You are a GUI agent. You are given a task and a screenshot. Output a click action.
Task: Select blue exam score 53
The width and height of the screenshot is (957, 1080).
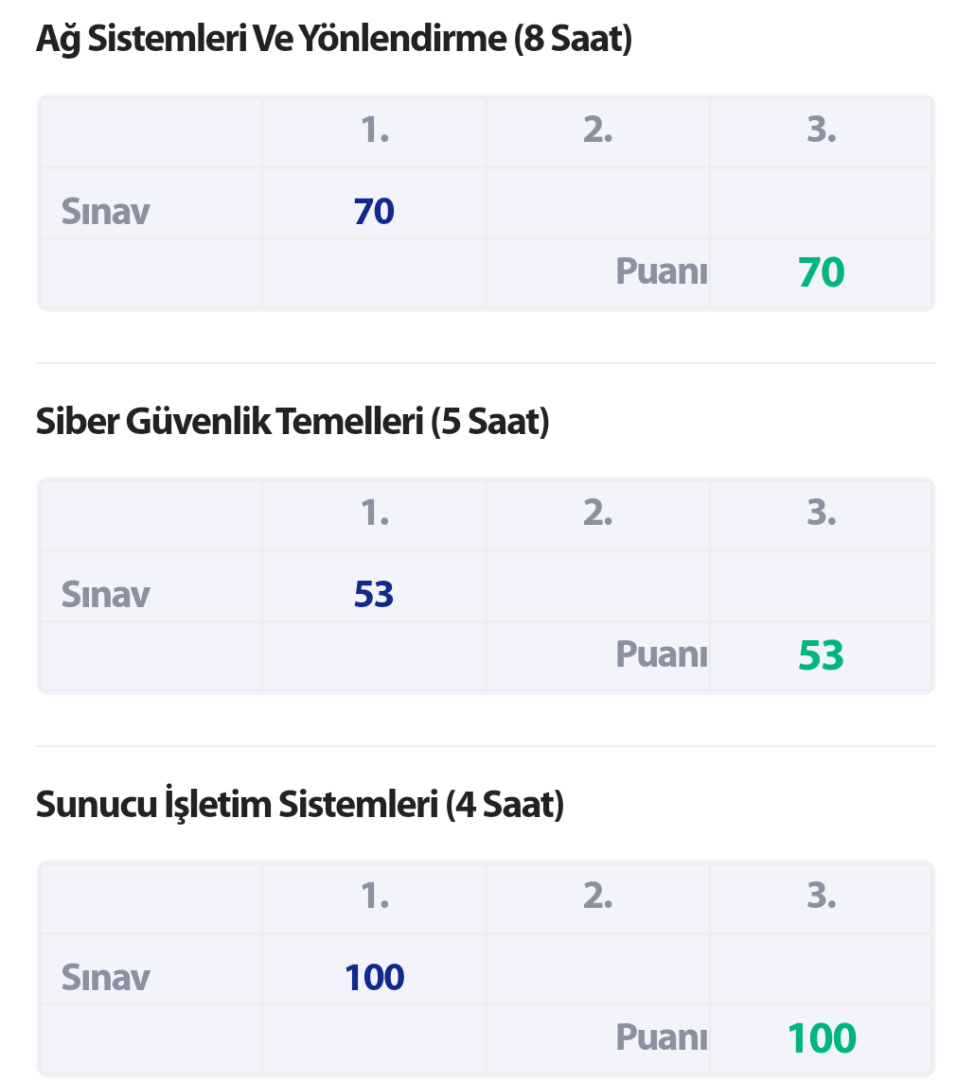tap(374, 595)
